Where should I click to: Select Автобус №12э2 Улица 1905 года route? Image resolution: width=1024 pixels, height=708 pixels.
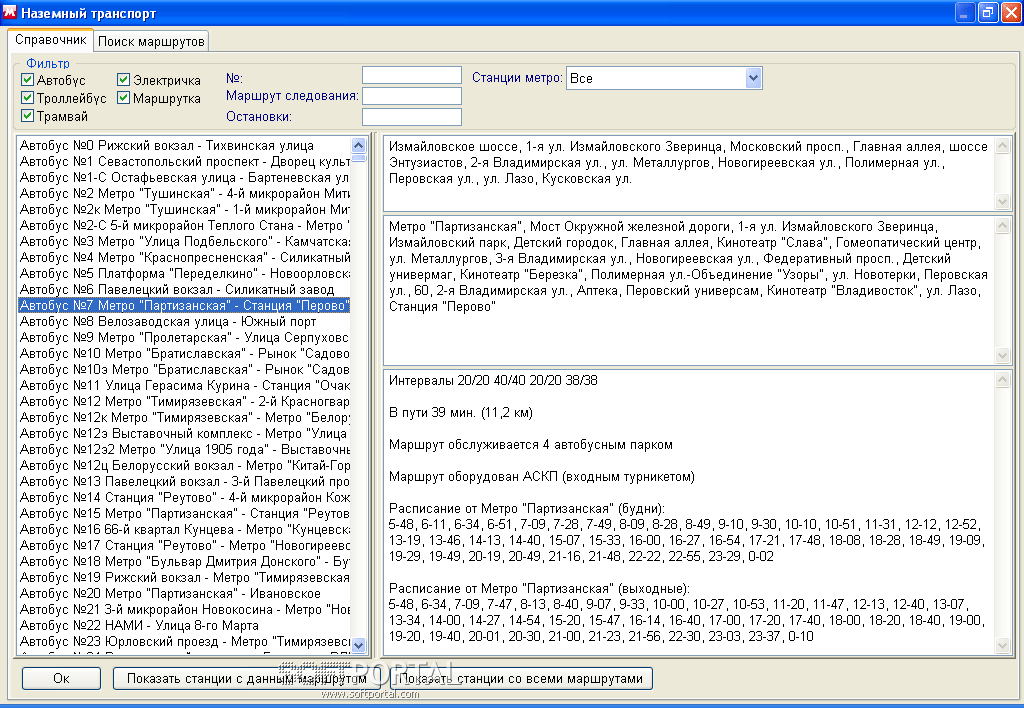[184, 449]
